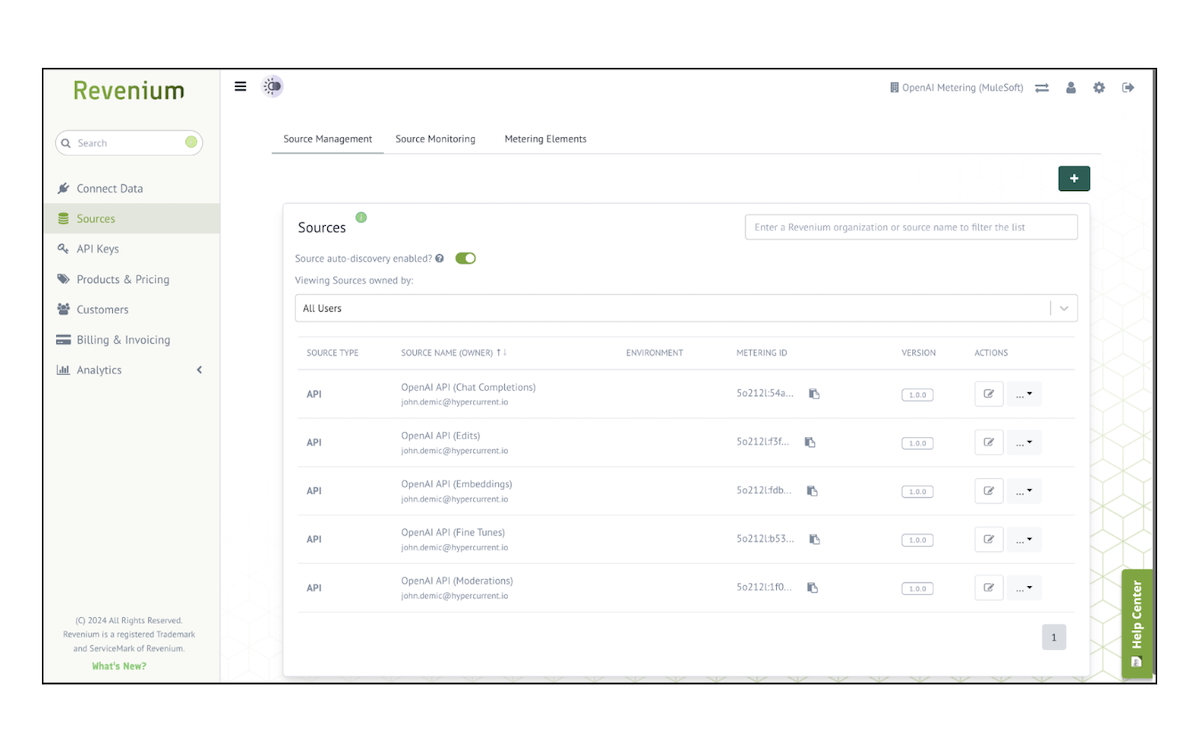Open the settings gear icon
Screen dimensions: 1200x749
pyautogui.click(x=1099, y=88)
